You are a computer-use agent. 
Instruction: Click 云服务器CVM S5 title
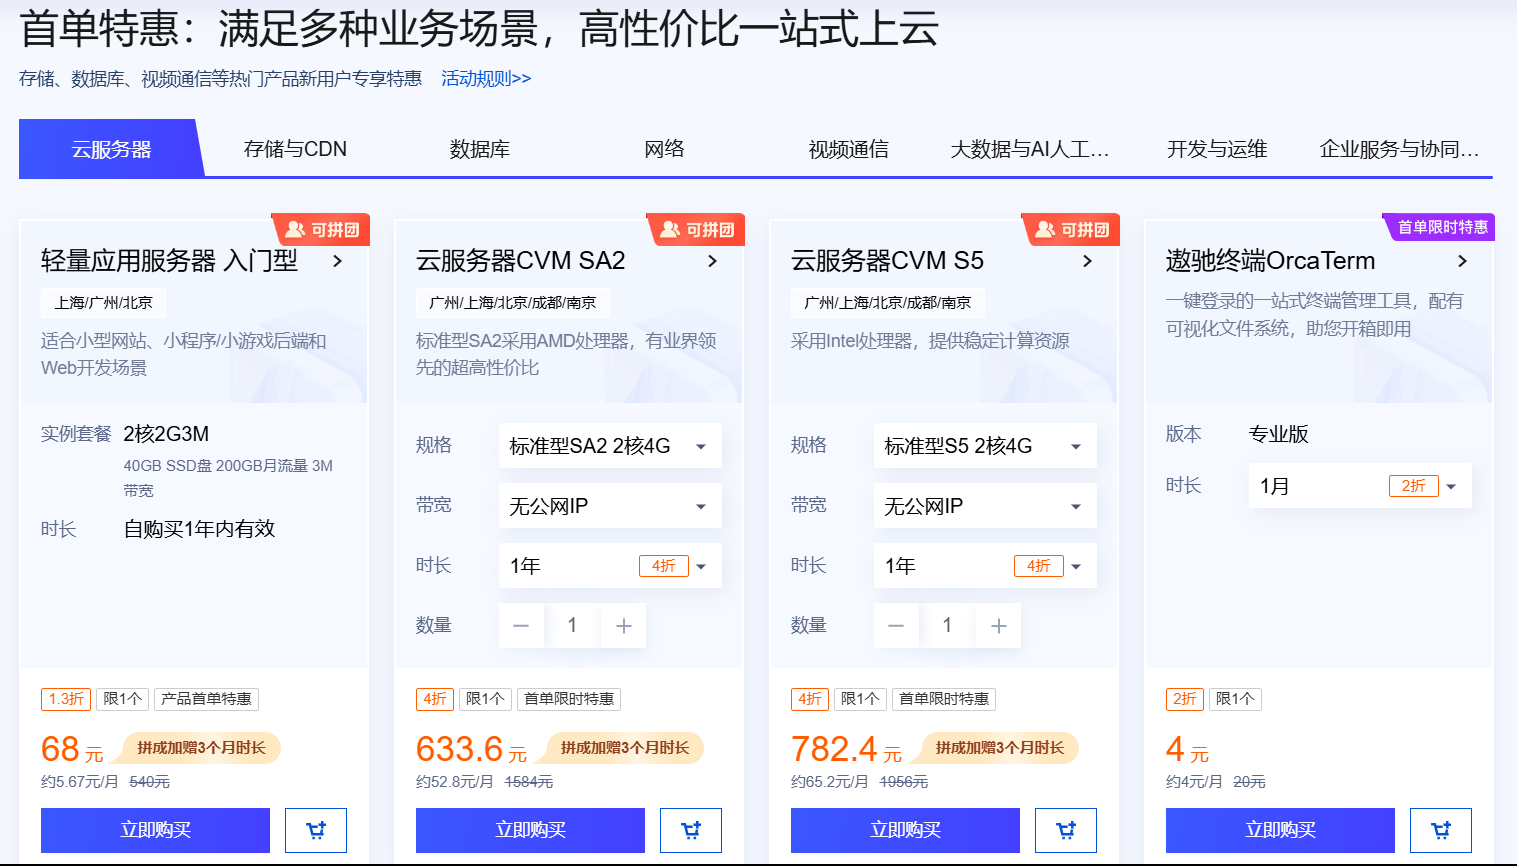tap(887, 261)
